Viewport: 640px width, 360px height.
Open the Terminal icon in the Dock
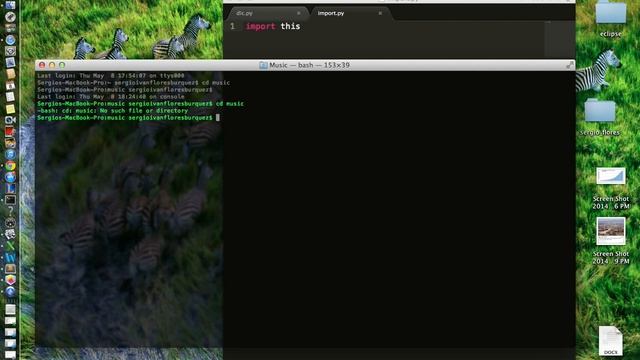coord(10,200)
